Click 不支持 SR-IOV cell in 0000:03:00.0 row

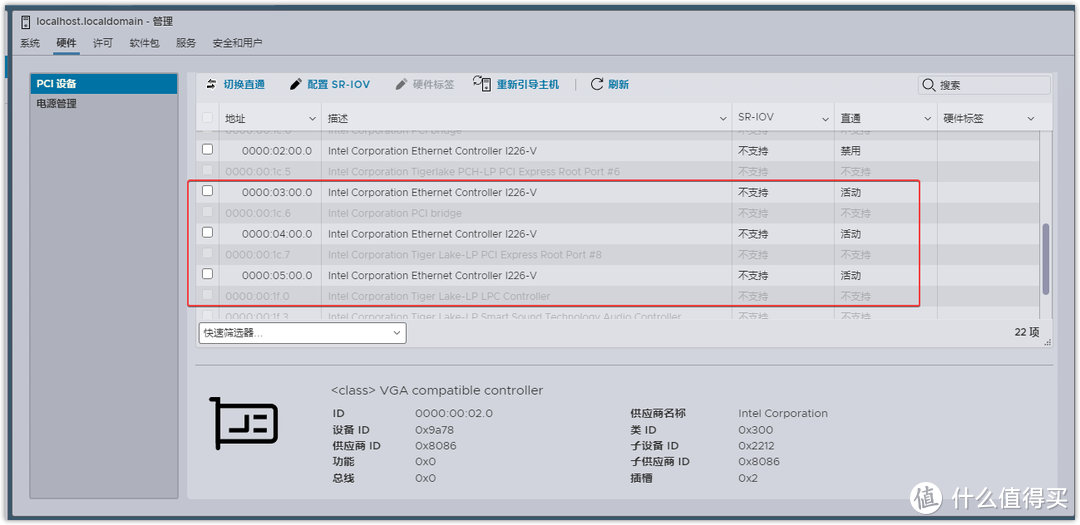click(753, 192)
